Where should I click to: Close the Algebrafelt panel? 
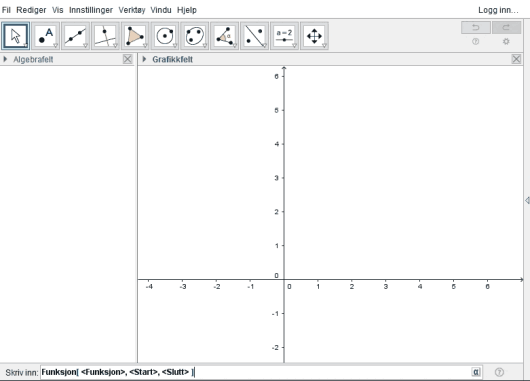point(127,59)
